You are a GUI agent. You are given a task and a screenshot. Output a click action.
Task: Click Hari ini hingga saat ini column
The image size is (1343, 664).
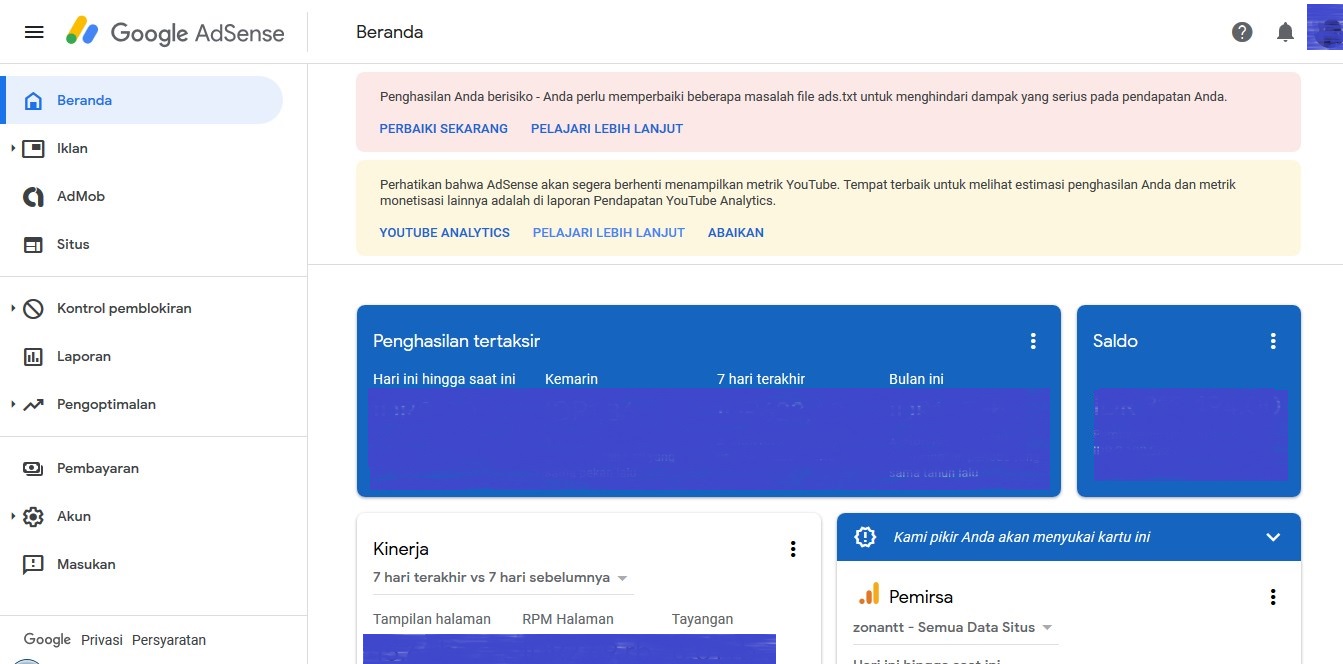(x=444, y=379)
